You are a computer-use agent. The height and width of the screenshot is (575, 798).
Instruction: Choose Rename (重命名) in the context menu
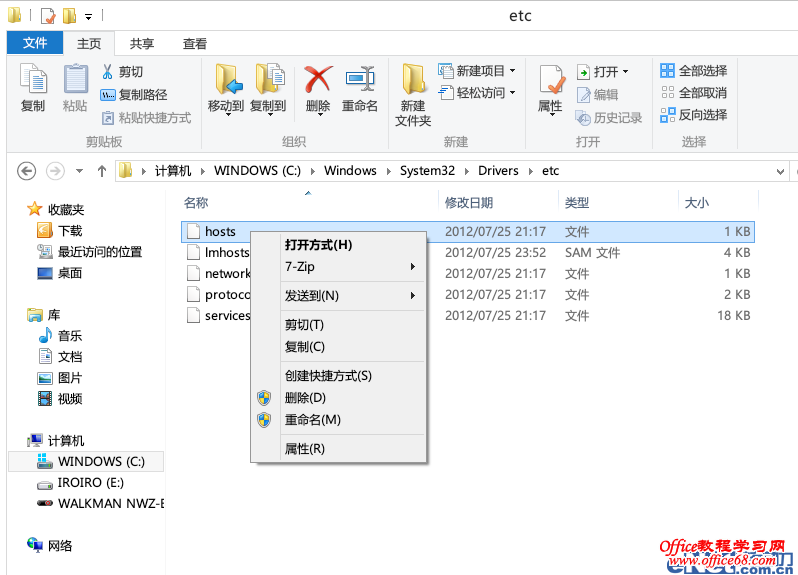coord(338,419)
